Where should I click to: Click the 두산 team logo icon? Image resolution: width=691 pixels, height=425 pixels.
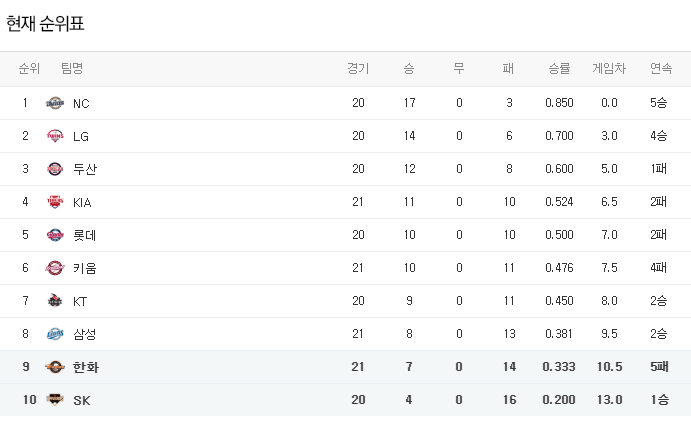click(54, 169)
